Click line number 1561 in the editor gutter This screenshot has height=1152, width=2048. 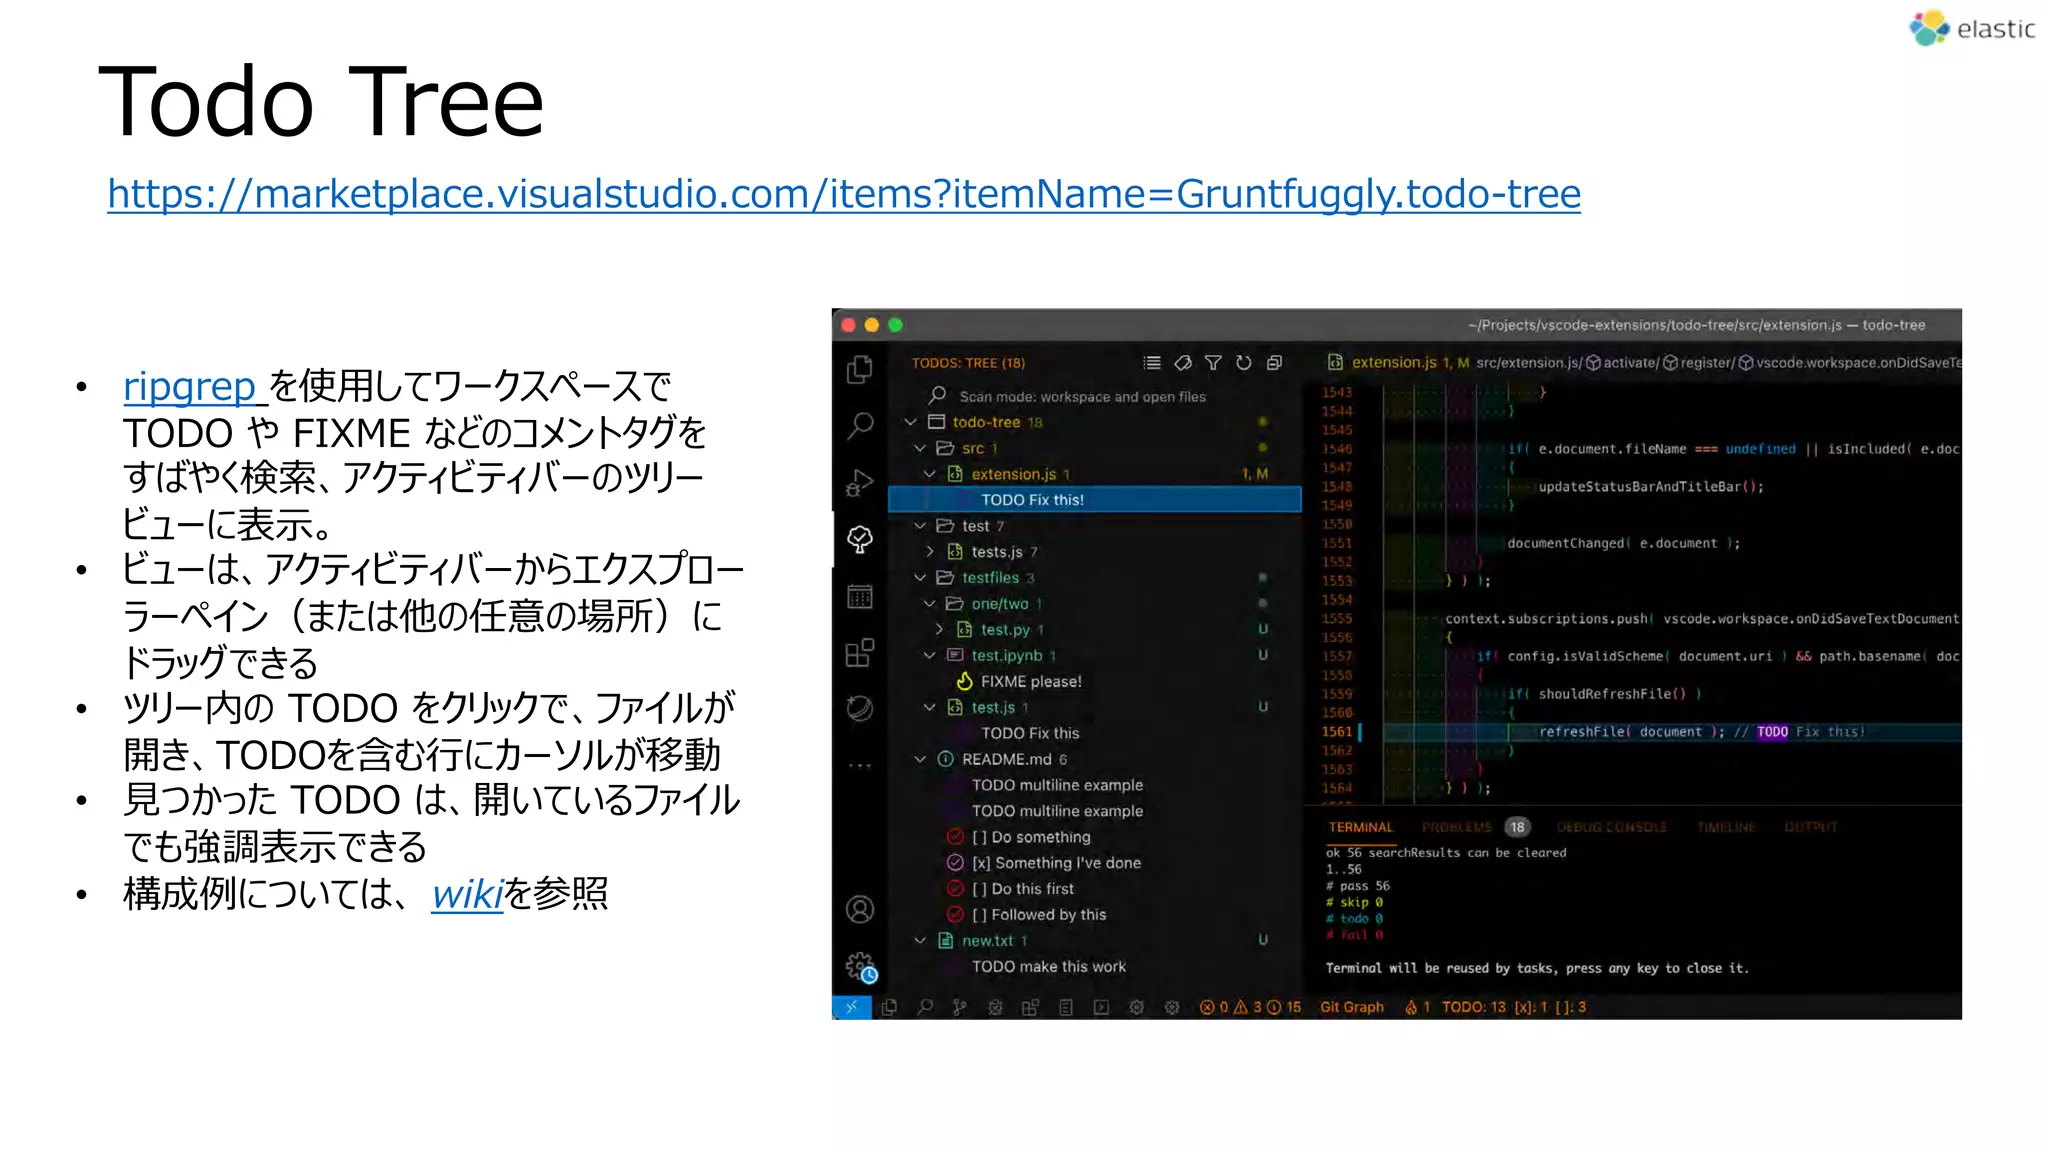[x=1337, y=732]
